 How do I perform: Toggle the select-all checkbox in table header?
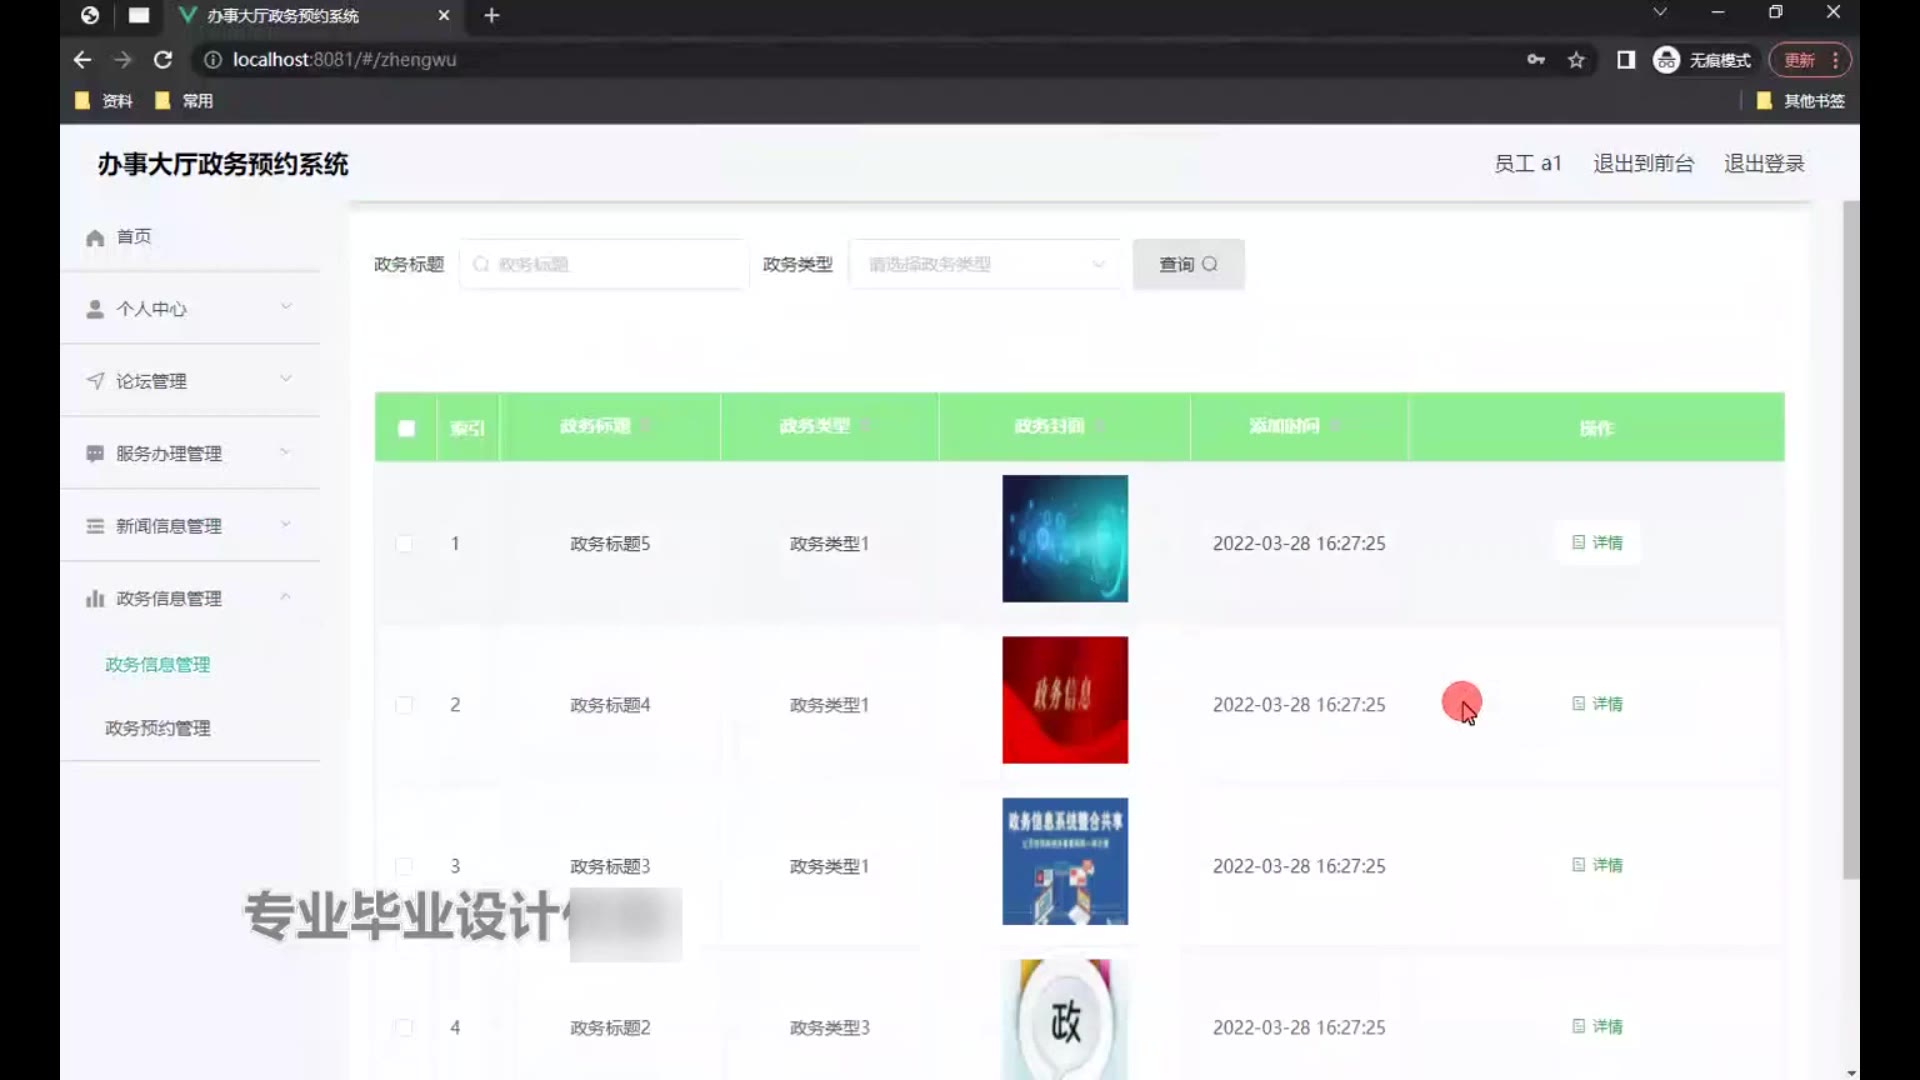pos(406,428)
